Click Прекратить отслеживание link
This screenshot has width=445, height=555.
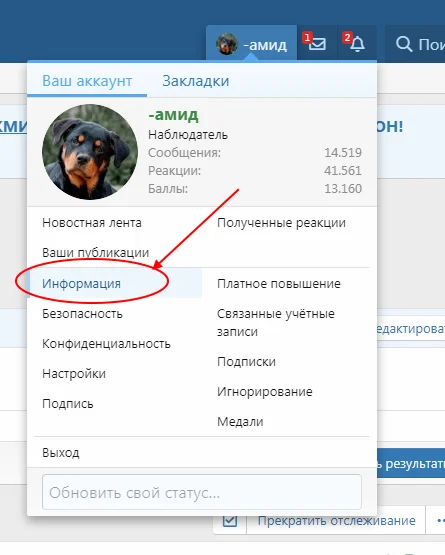pos(336,521)
